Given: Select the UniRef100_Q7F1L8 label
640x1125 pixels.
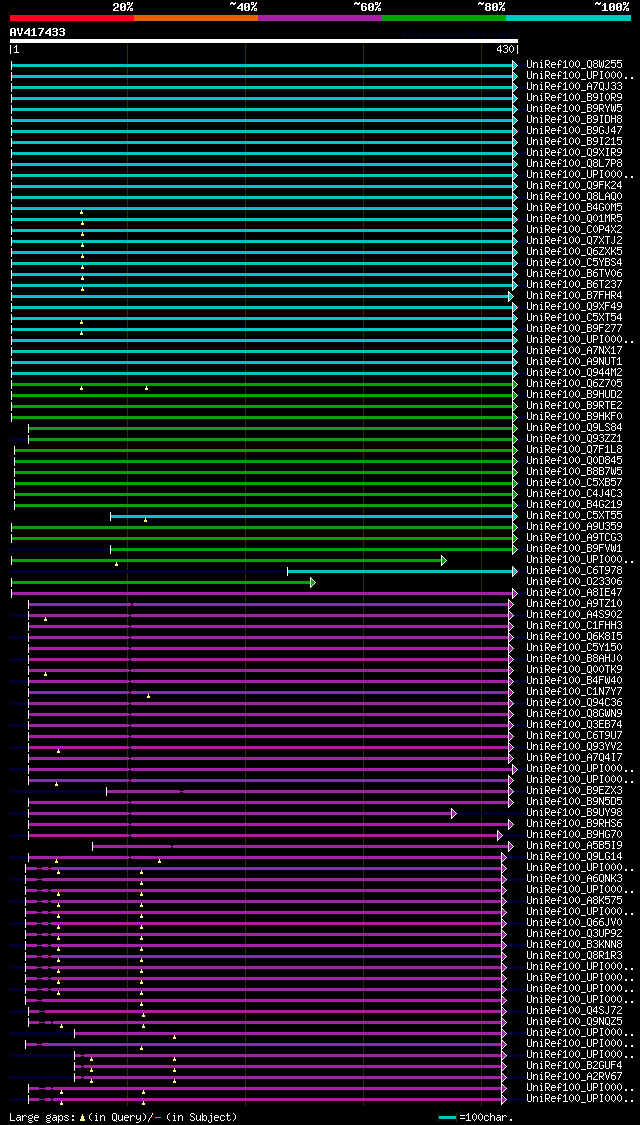Looking at the screenshot, I should point(574,449).
